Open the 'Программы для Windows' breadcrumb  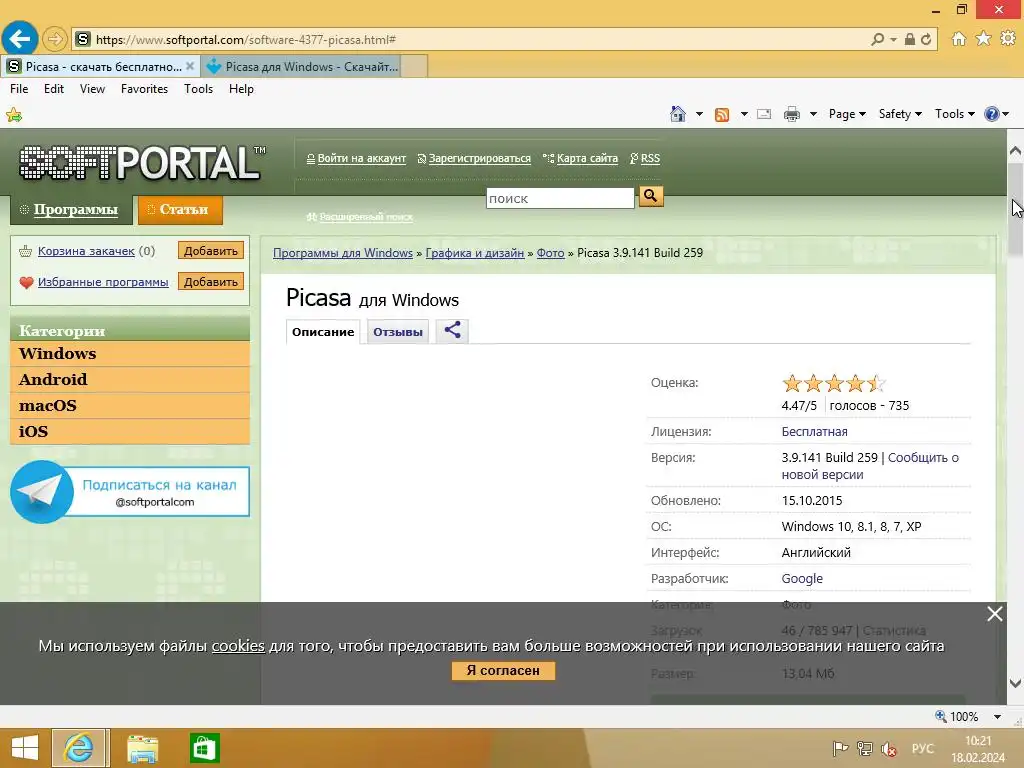click(343, 253)
